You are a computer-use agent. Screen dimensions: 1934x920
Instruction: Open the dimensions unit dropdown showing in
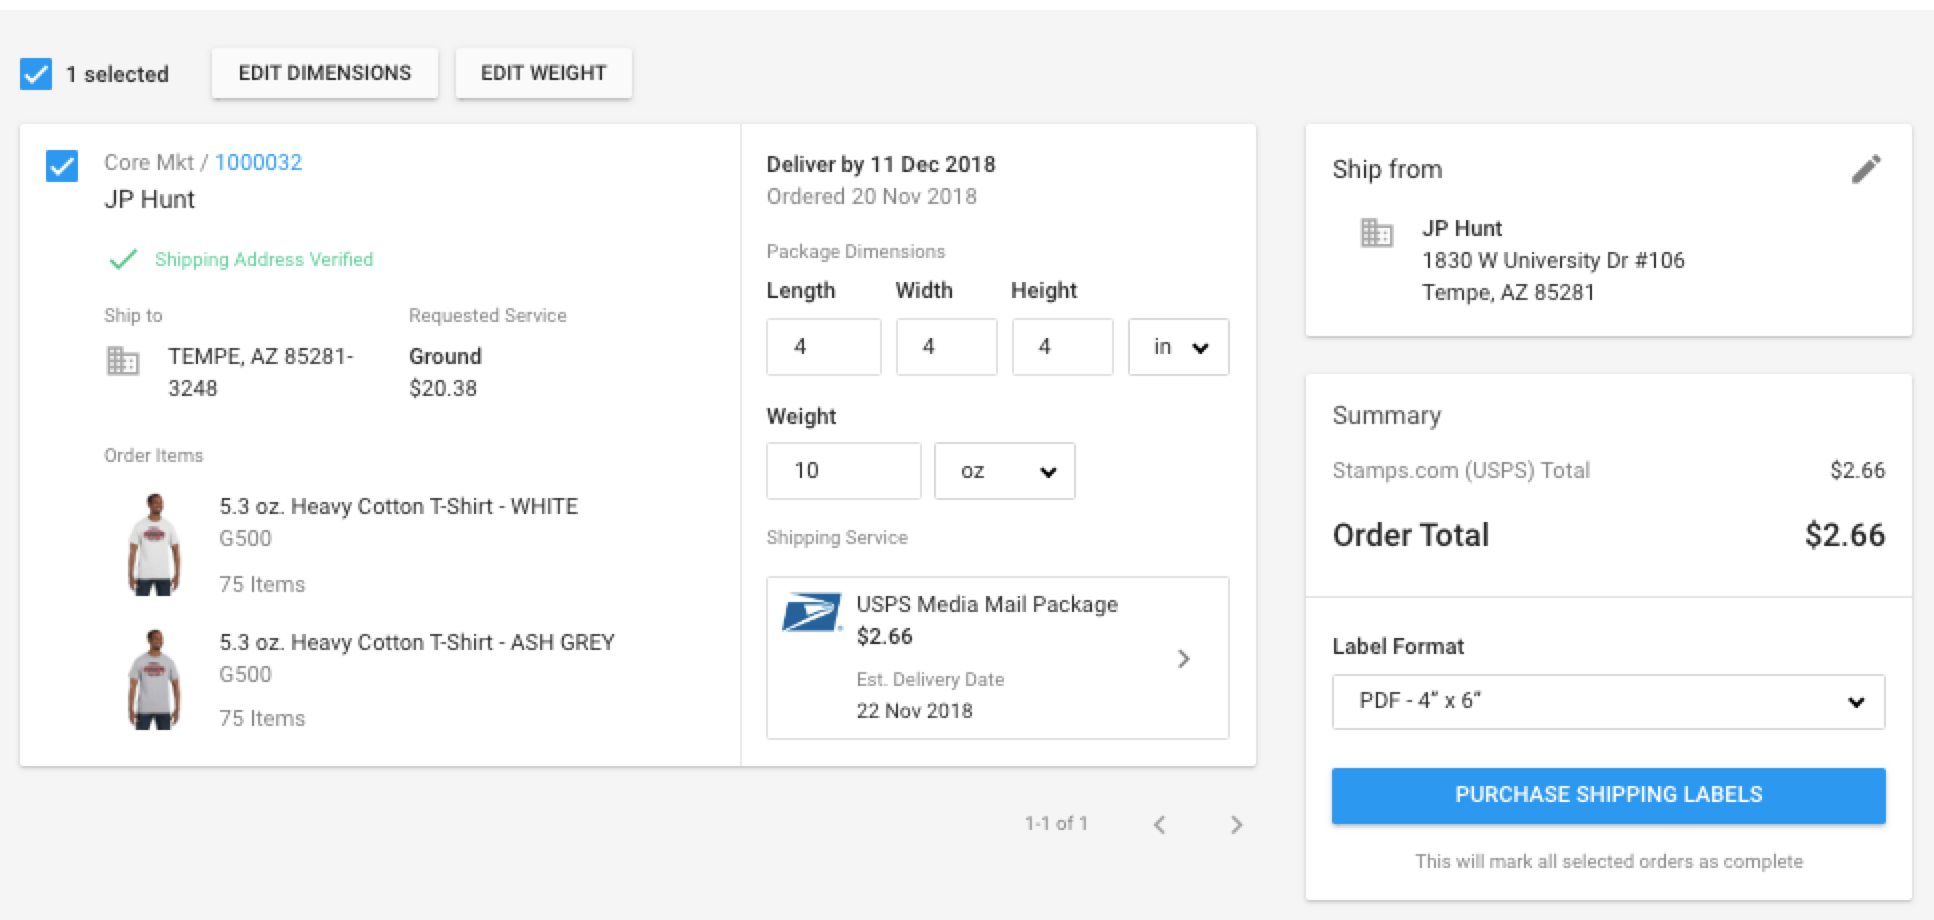pos(1178,347)
